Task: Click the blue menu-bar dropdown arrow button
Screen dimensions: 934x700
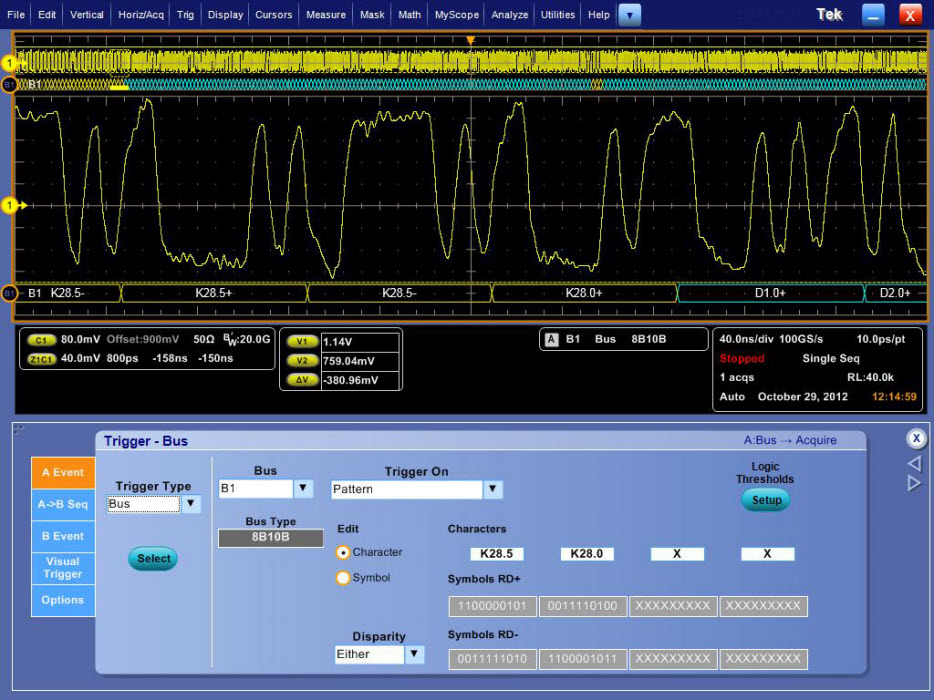Action: pyautogui.click(x=630, y=15)
